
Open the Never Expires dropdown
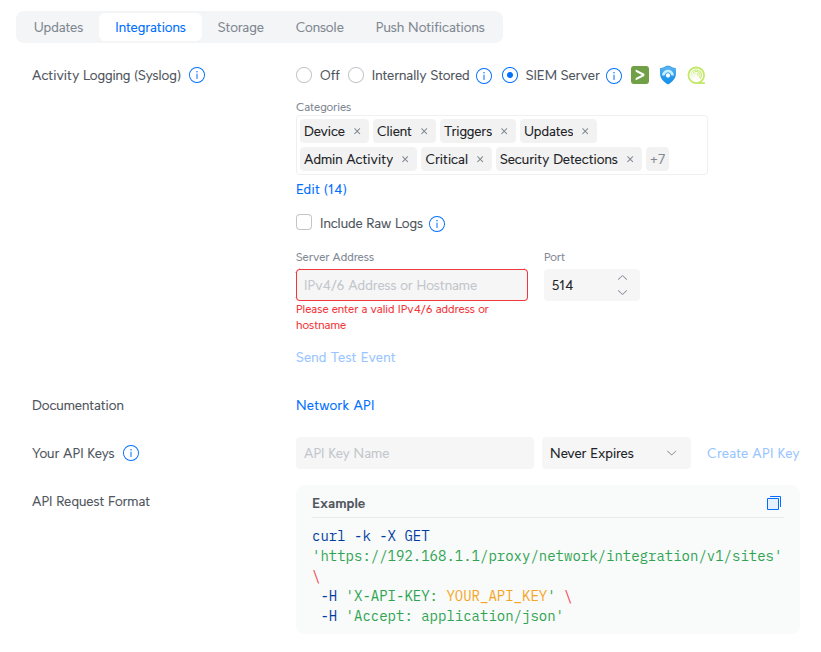coord(615,453)
